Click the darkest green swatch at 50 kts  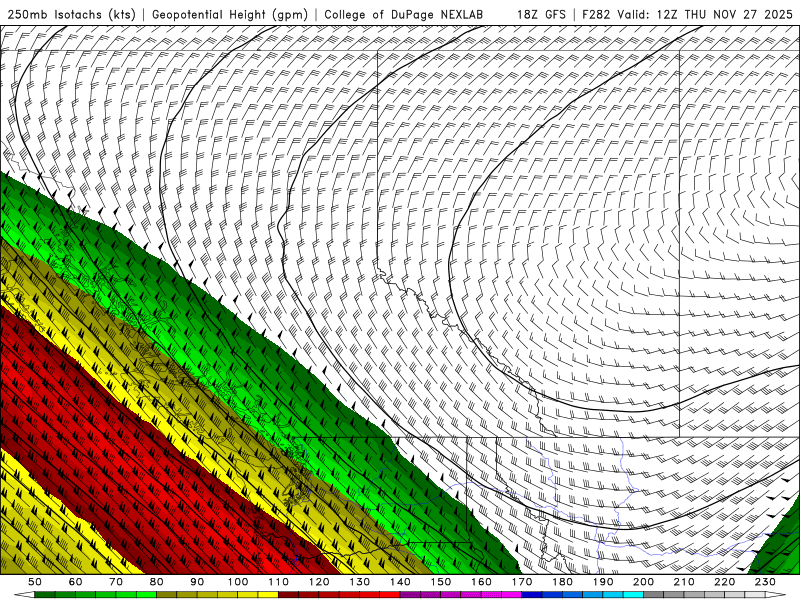(x=44, y=594)
